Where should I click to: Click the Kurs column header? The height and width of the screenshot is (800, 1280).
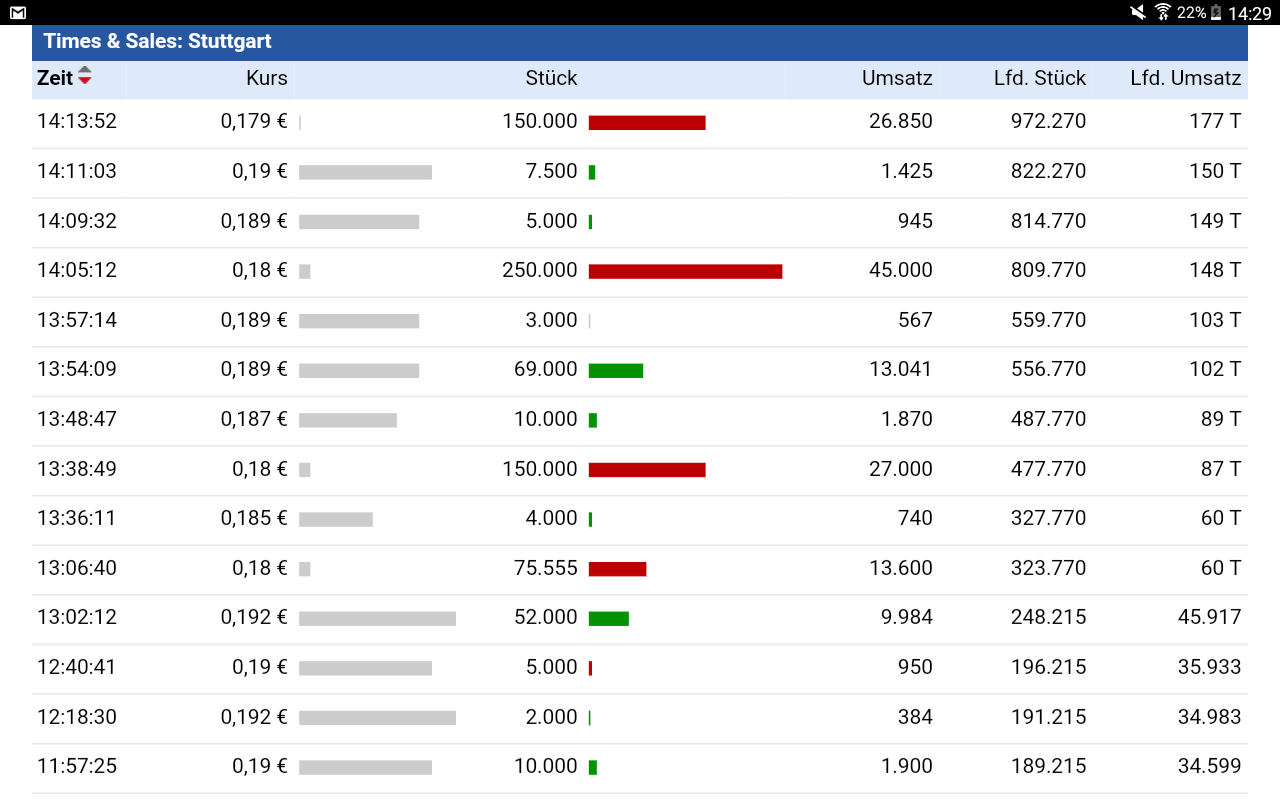pyautogui.click(x=267, y=78)
